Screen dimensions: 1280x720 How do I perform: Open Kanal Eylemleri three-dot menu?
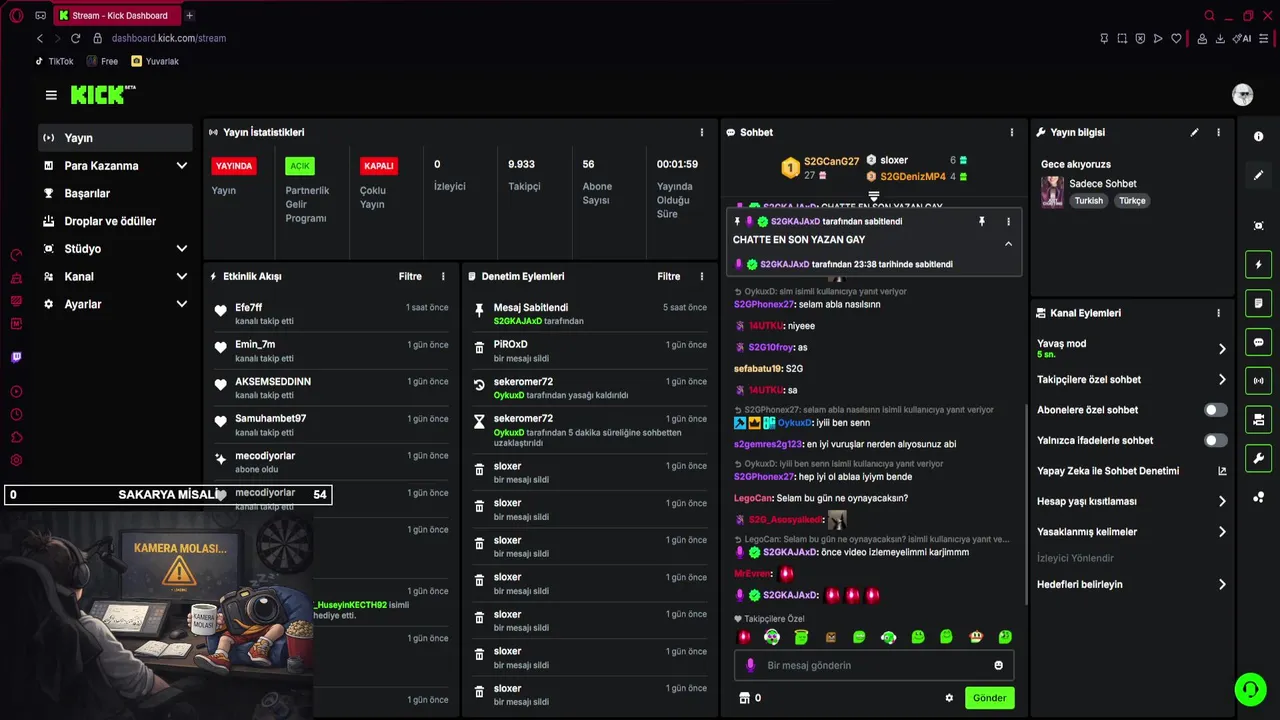[1218, 313]
